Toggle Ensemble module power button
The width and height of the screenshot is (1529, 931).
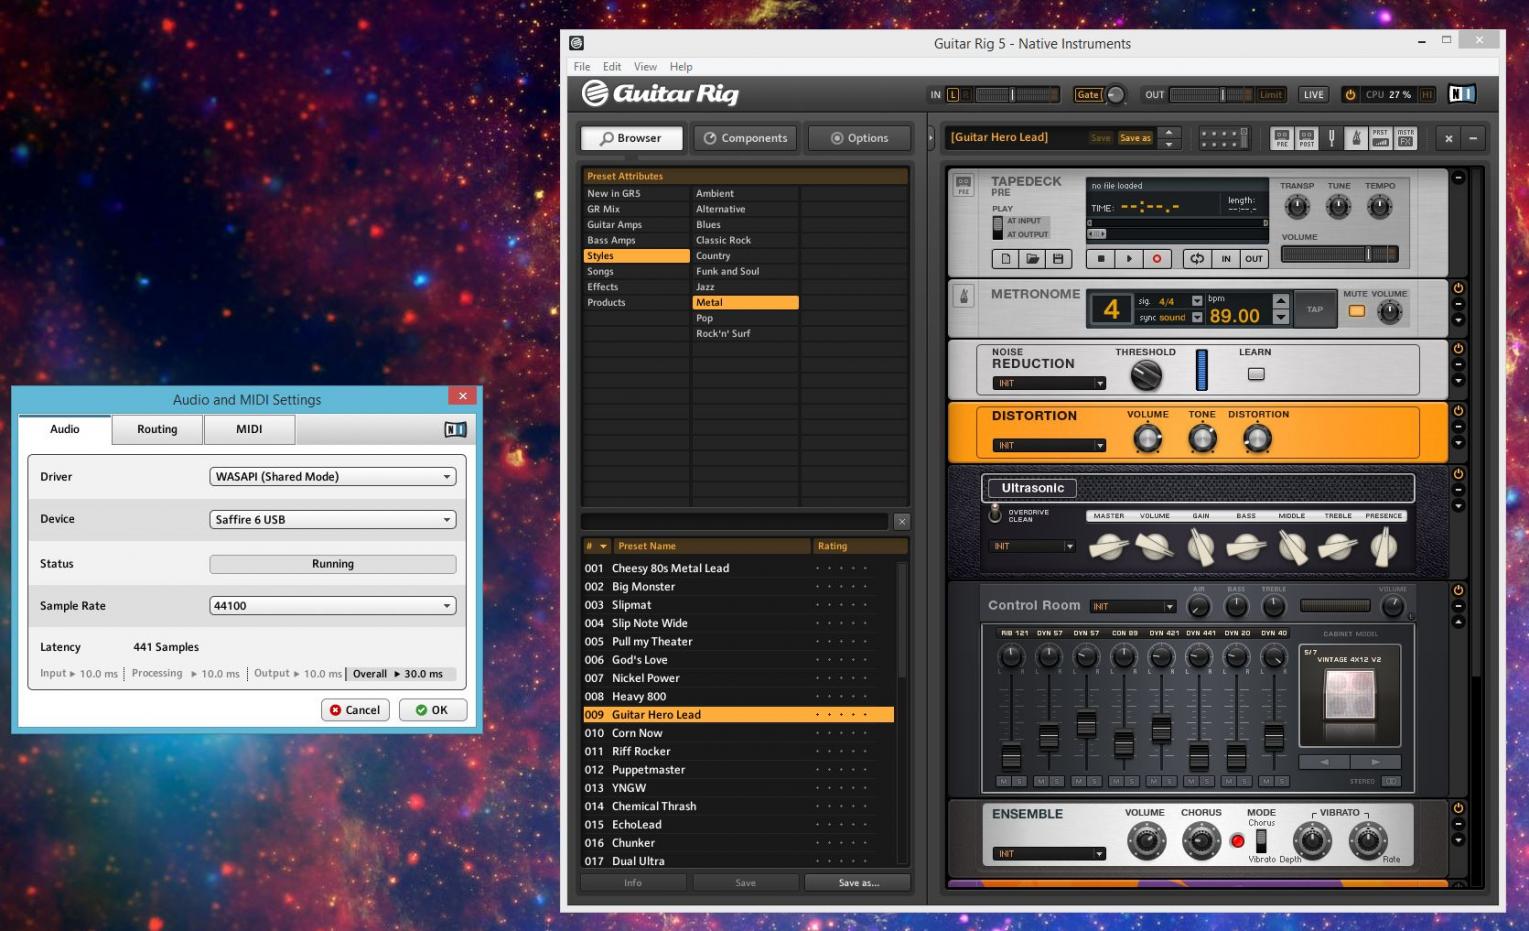tap(1458, 808)
